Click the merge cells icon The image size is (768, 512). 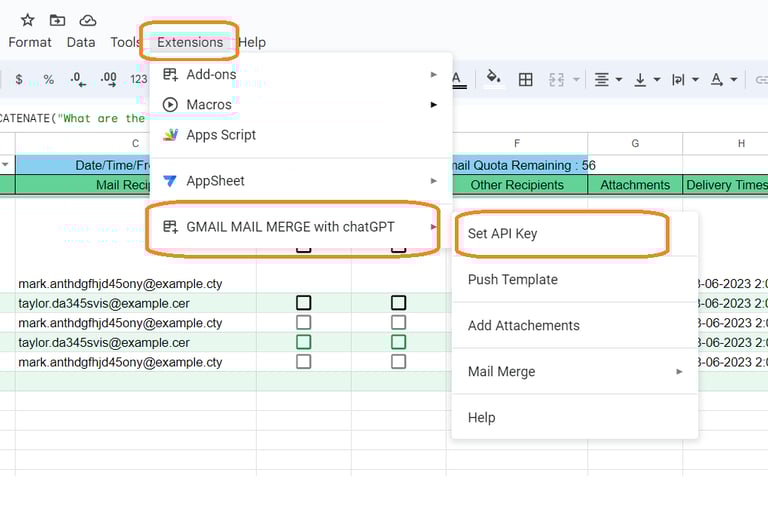[x=556, y=79]
